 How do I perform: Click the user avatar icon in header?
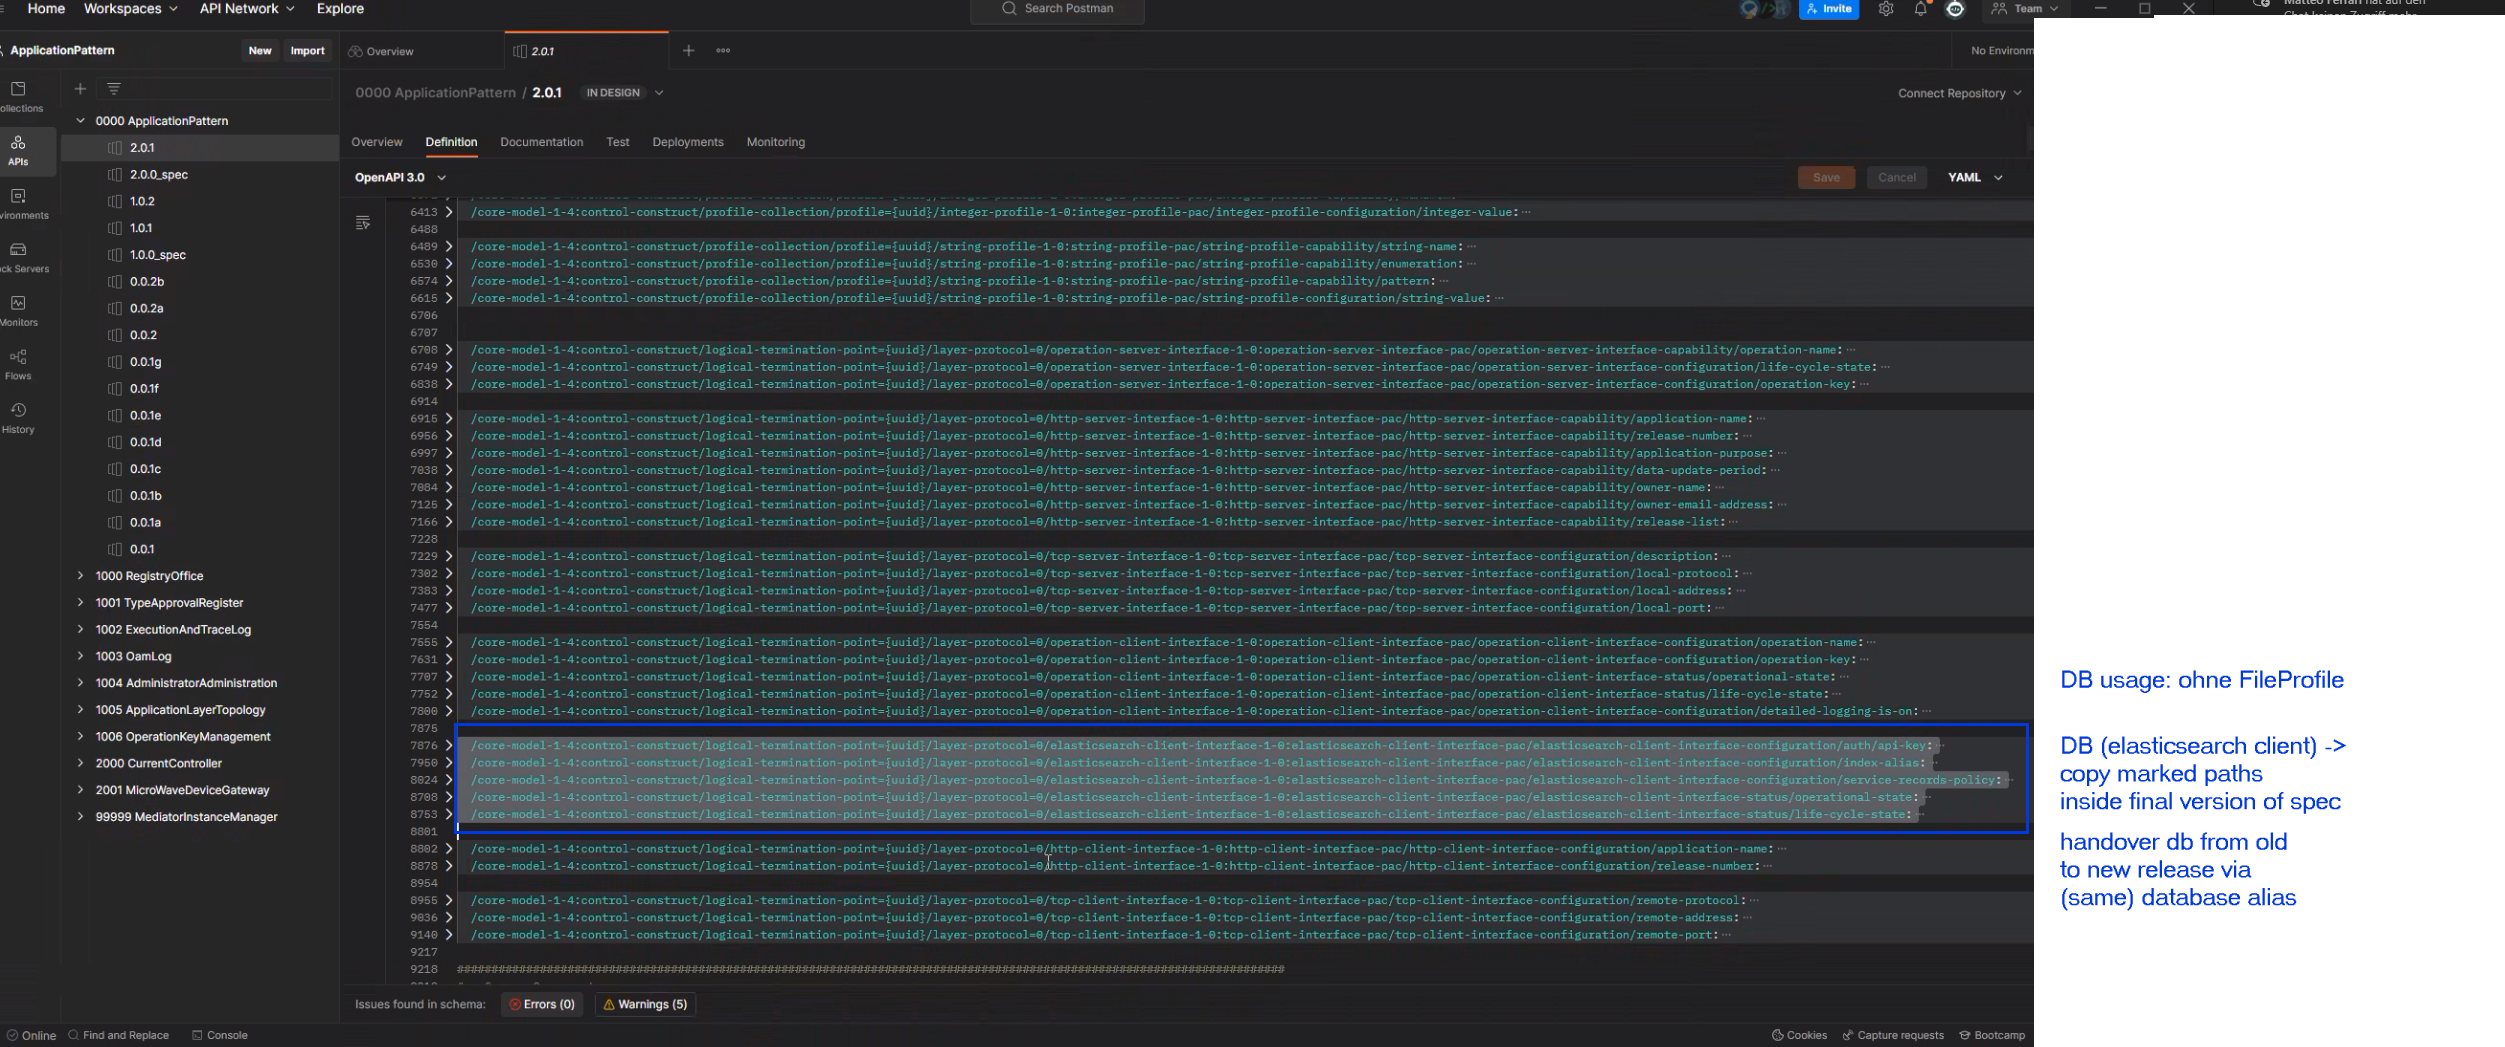[x=1955, y=9]
